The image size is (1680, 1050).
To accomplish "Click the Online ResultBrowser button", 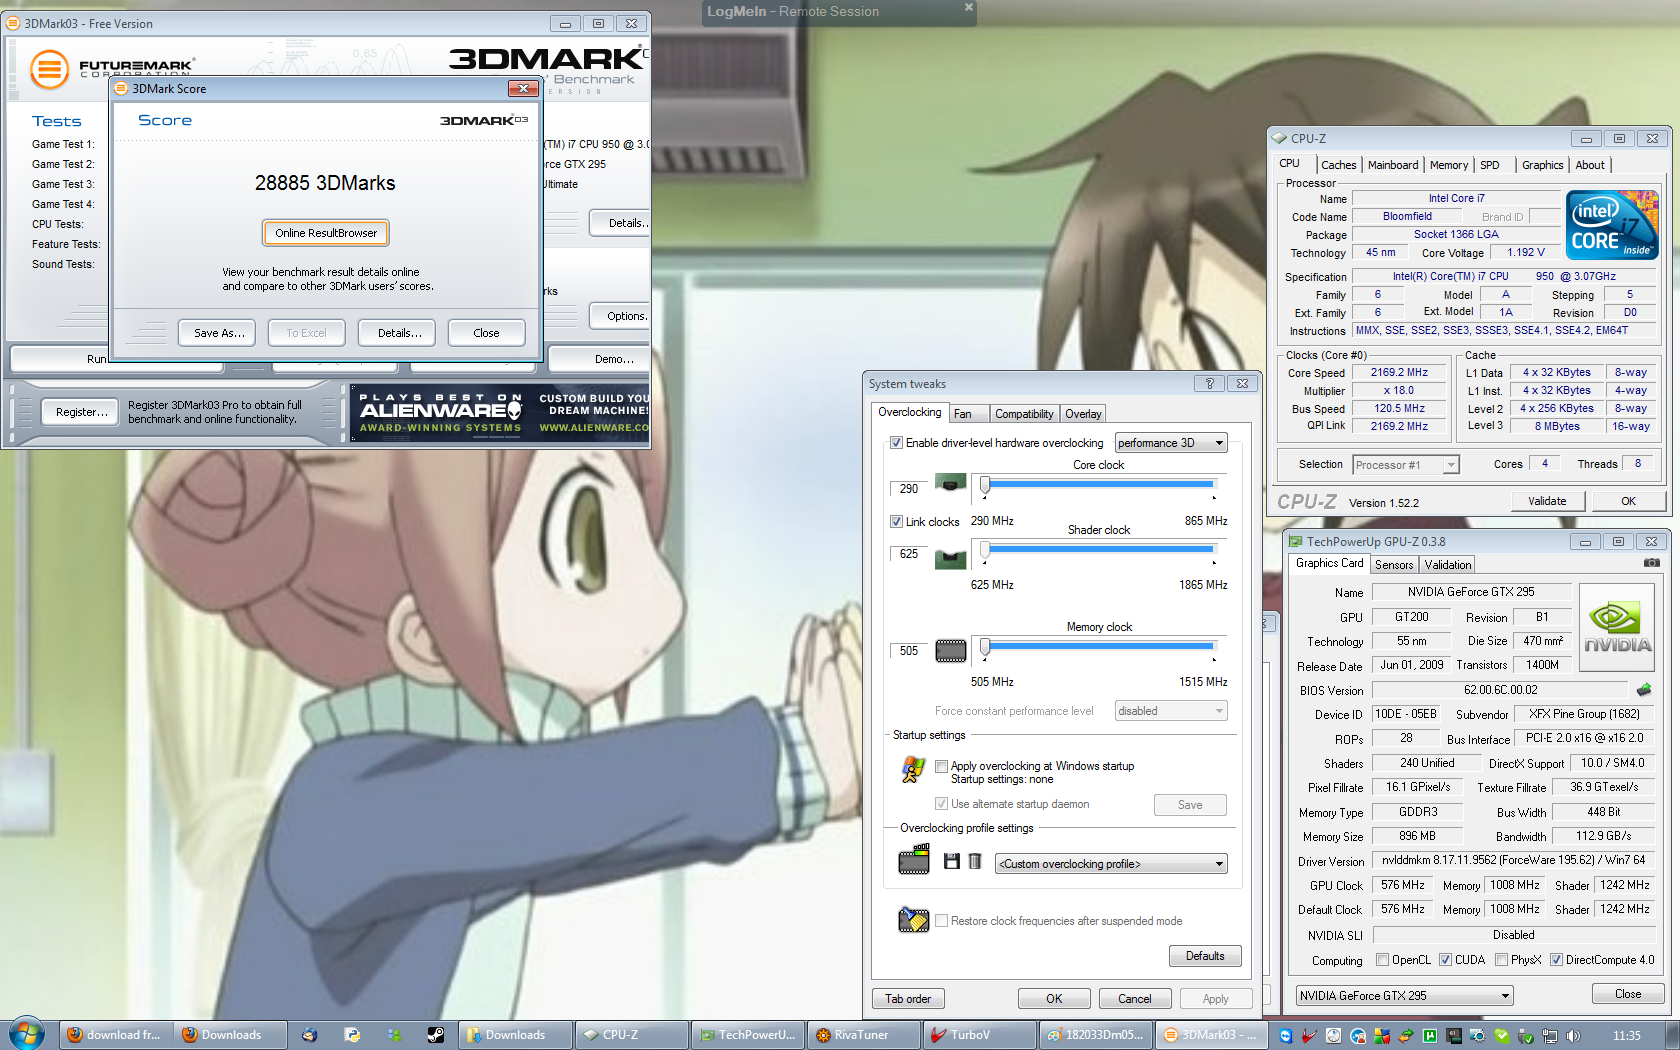I will 326,233.
